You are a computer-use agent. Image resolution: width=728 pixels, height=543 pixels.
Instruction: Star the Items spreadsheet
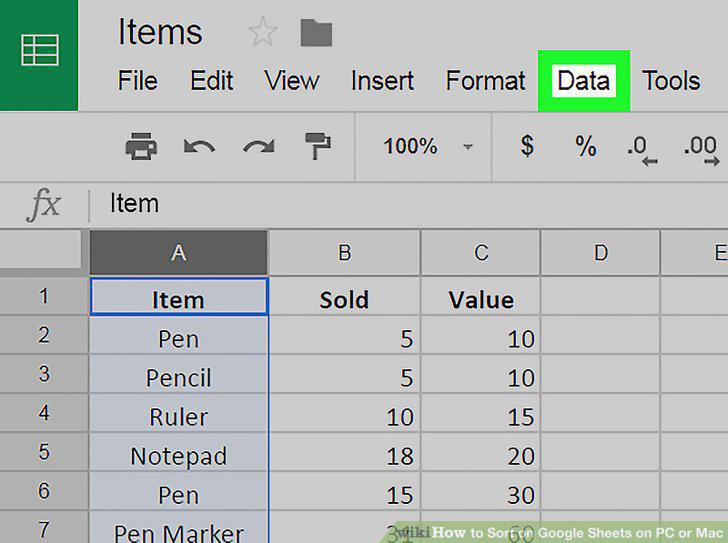[263, 32]
